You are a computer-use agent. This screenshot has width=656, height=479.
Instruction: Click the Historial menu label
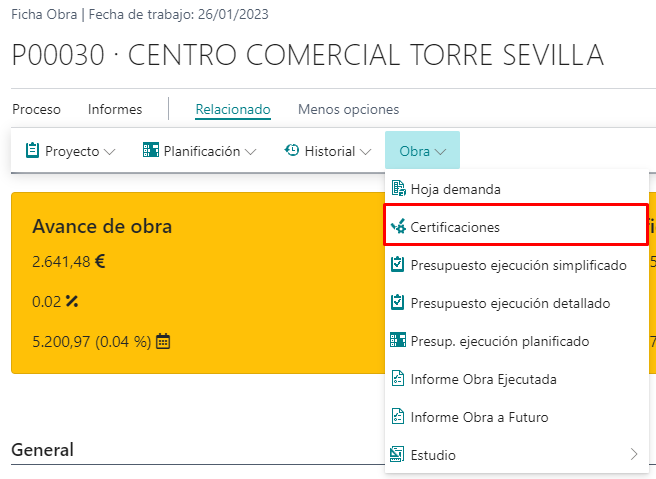330,151
